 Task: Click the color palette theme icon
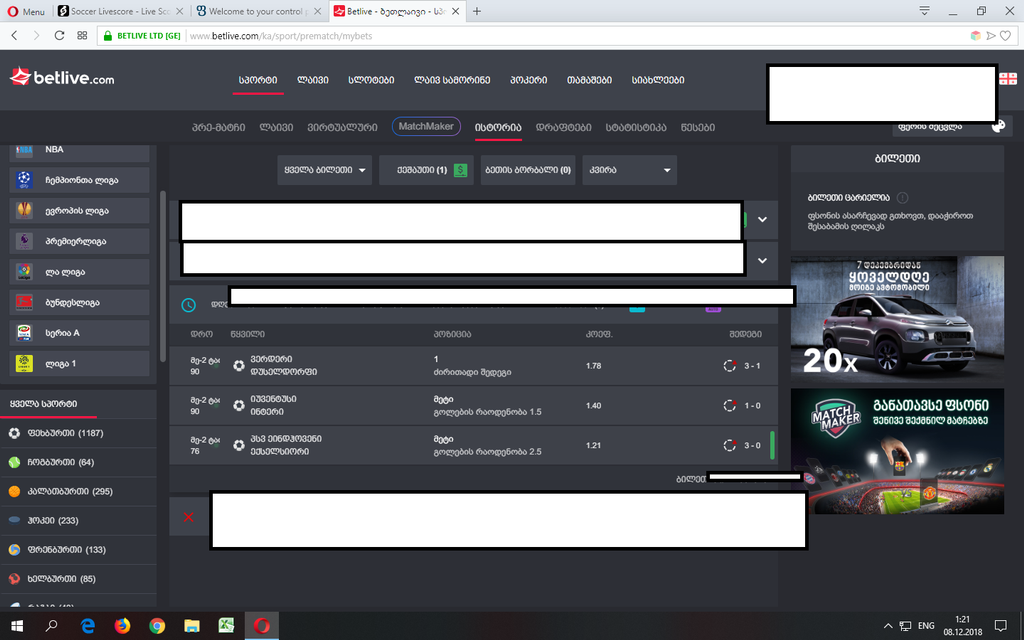pyautogui.click(x=998, y=126)
